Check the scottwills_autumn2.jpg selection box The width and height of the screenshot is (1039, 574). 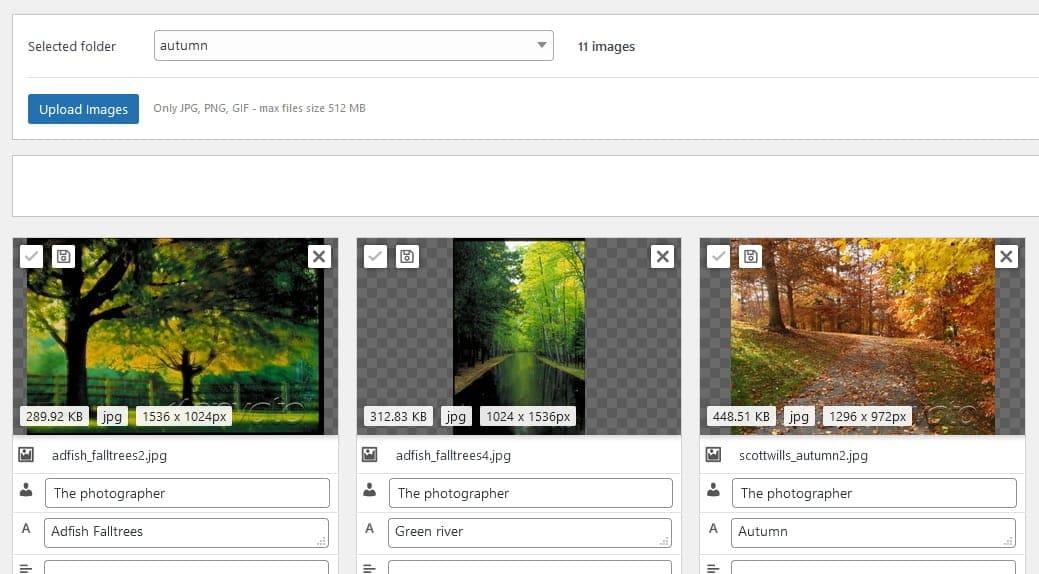(718, 257)
